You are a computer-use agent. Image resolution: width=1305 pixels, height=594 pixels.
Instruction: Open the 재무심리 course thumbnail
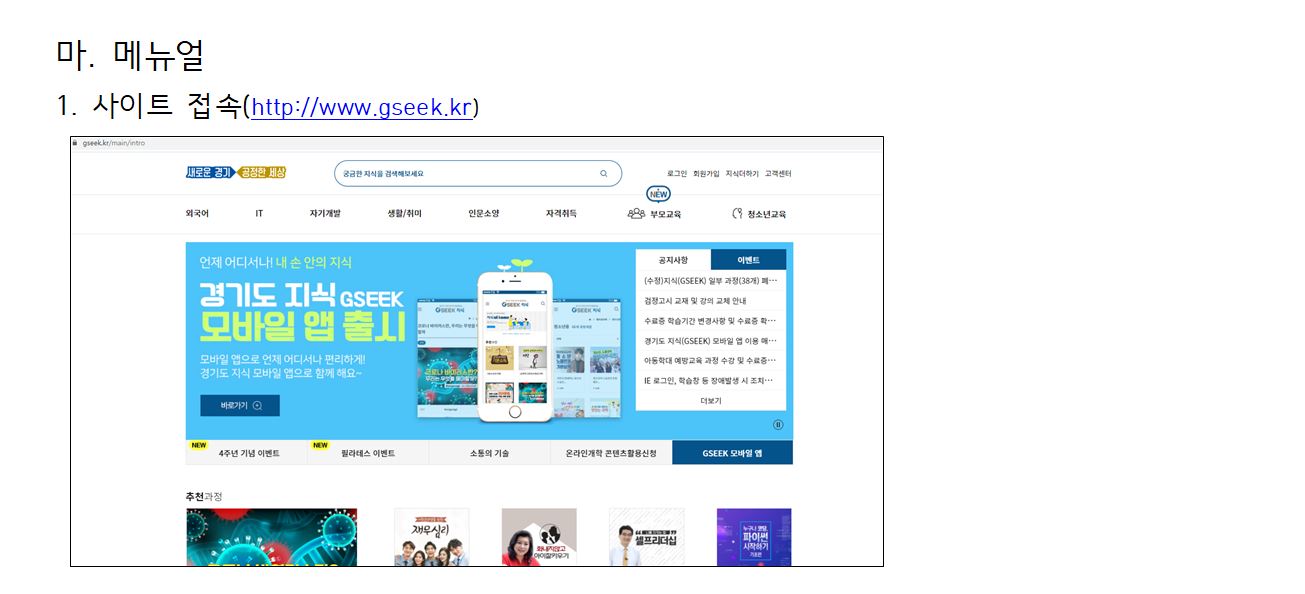(431, 537)
